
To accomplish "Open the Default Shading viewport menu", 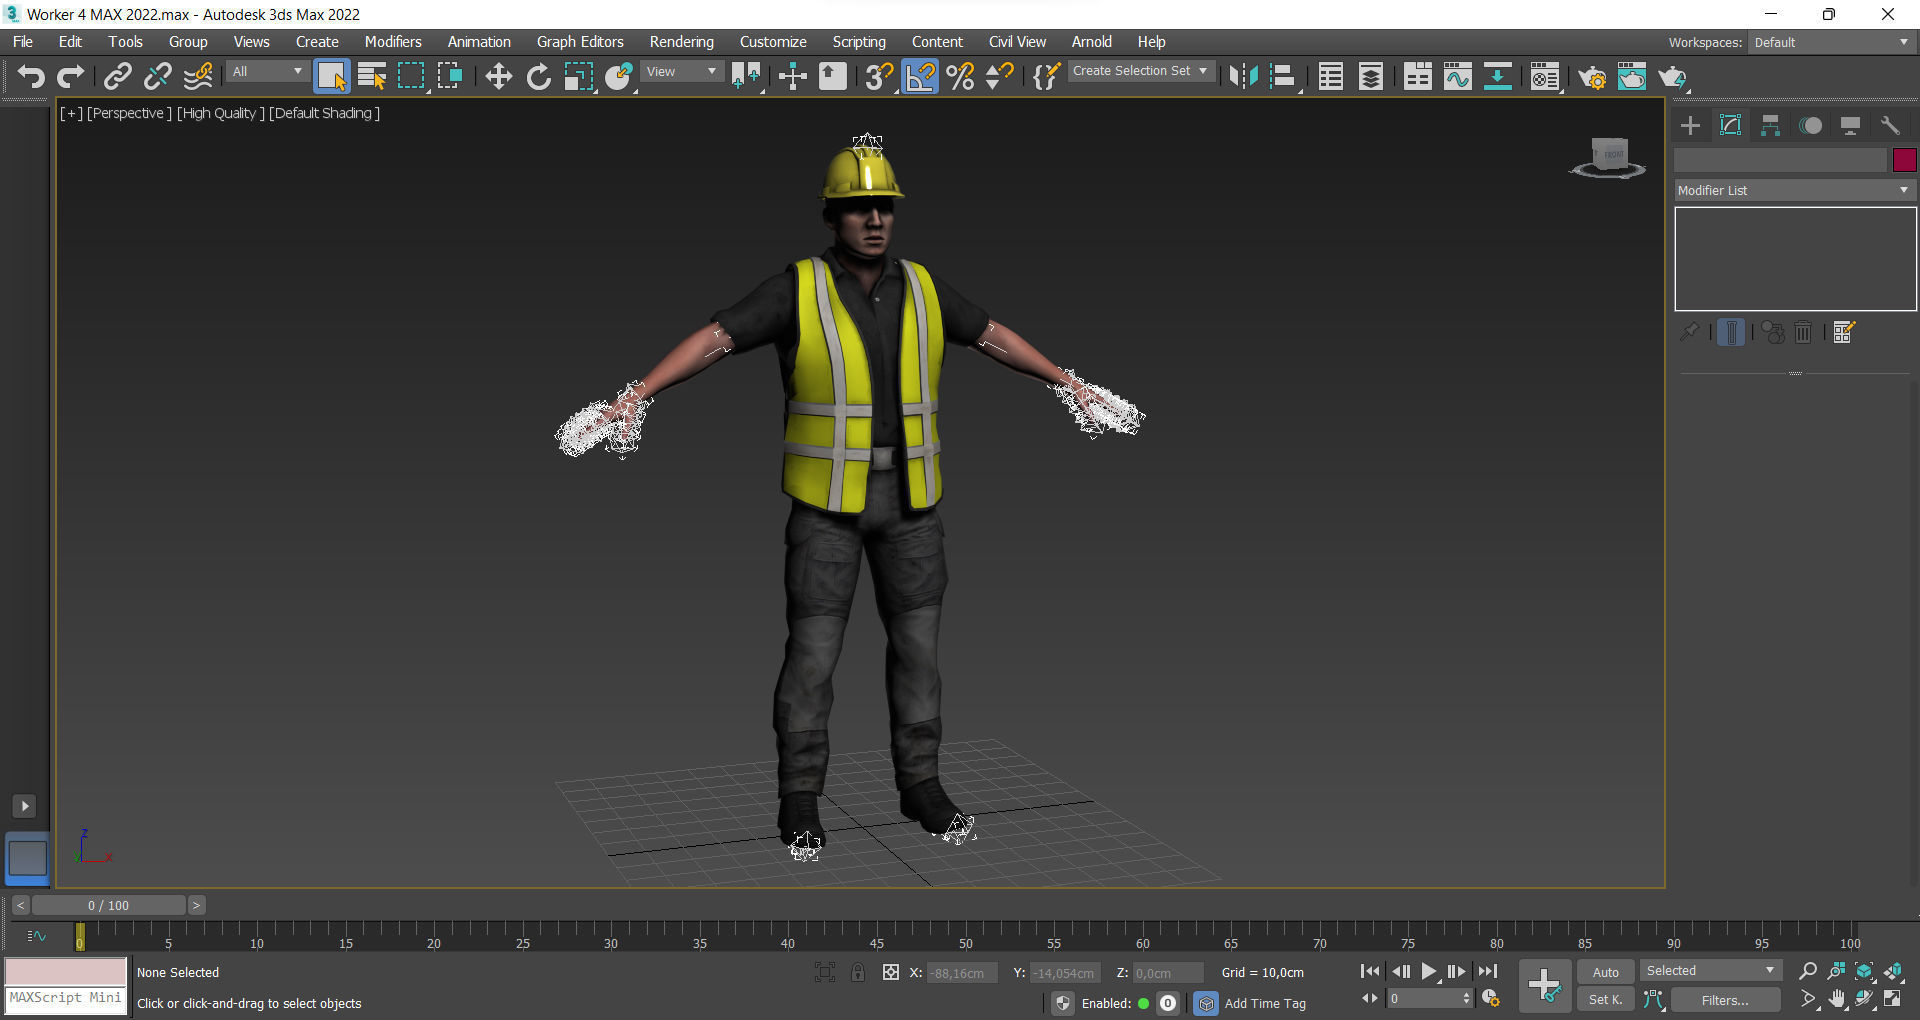I will pyautogui.click(x=324, y=113).
